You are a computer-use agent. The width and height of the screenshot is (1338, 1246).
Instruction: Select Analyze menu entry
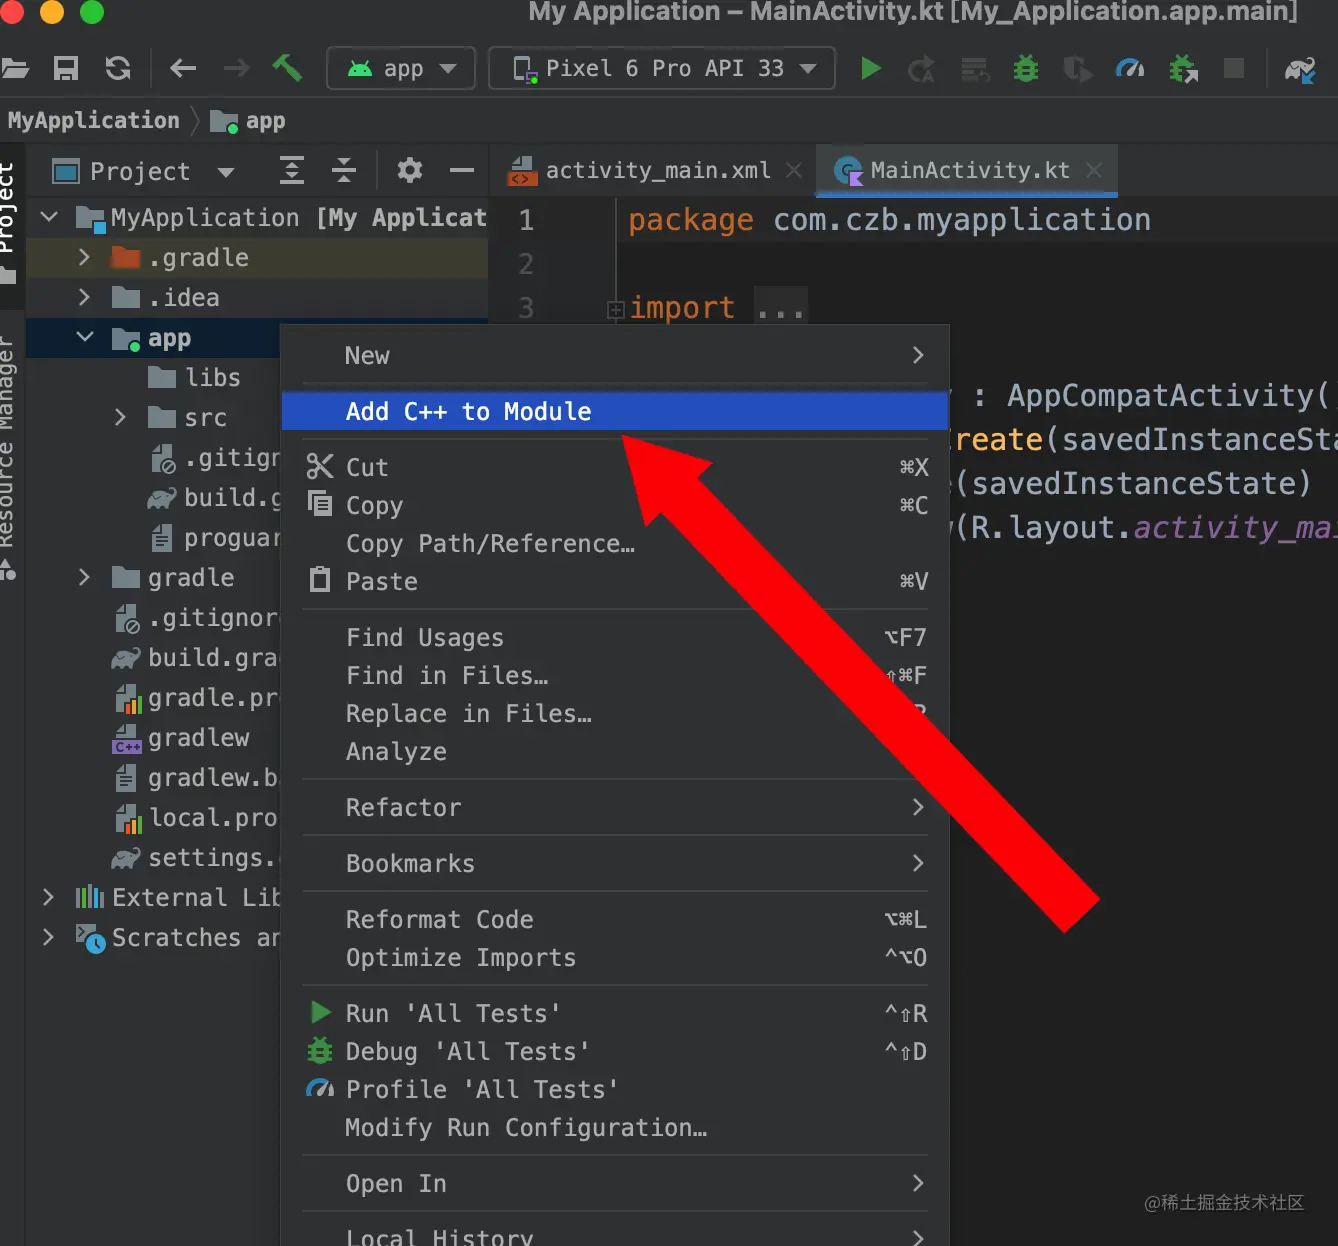tap(615, 751)
